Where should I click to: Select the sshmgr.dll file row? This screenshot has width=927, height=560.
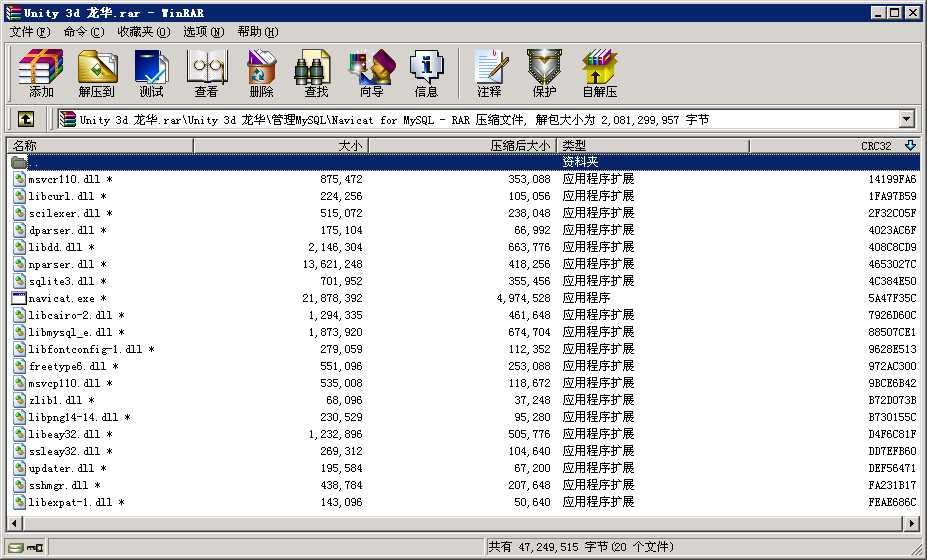[464, 485]
